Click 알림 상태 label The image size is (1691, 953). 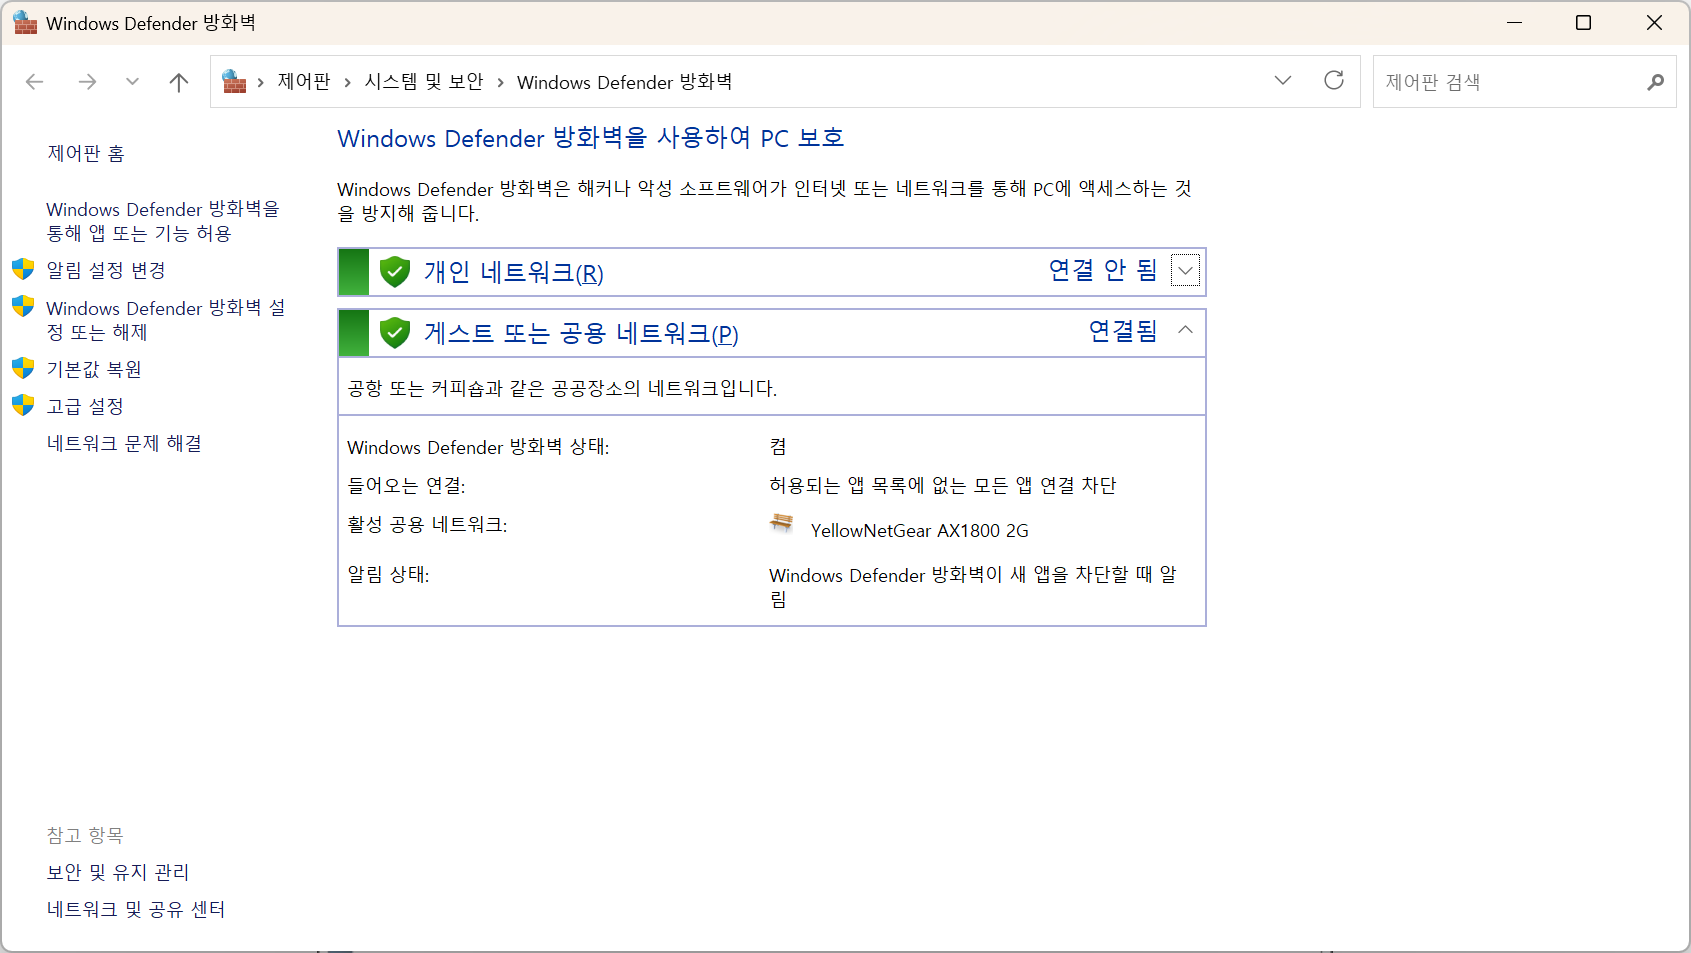388,574
